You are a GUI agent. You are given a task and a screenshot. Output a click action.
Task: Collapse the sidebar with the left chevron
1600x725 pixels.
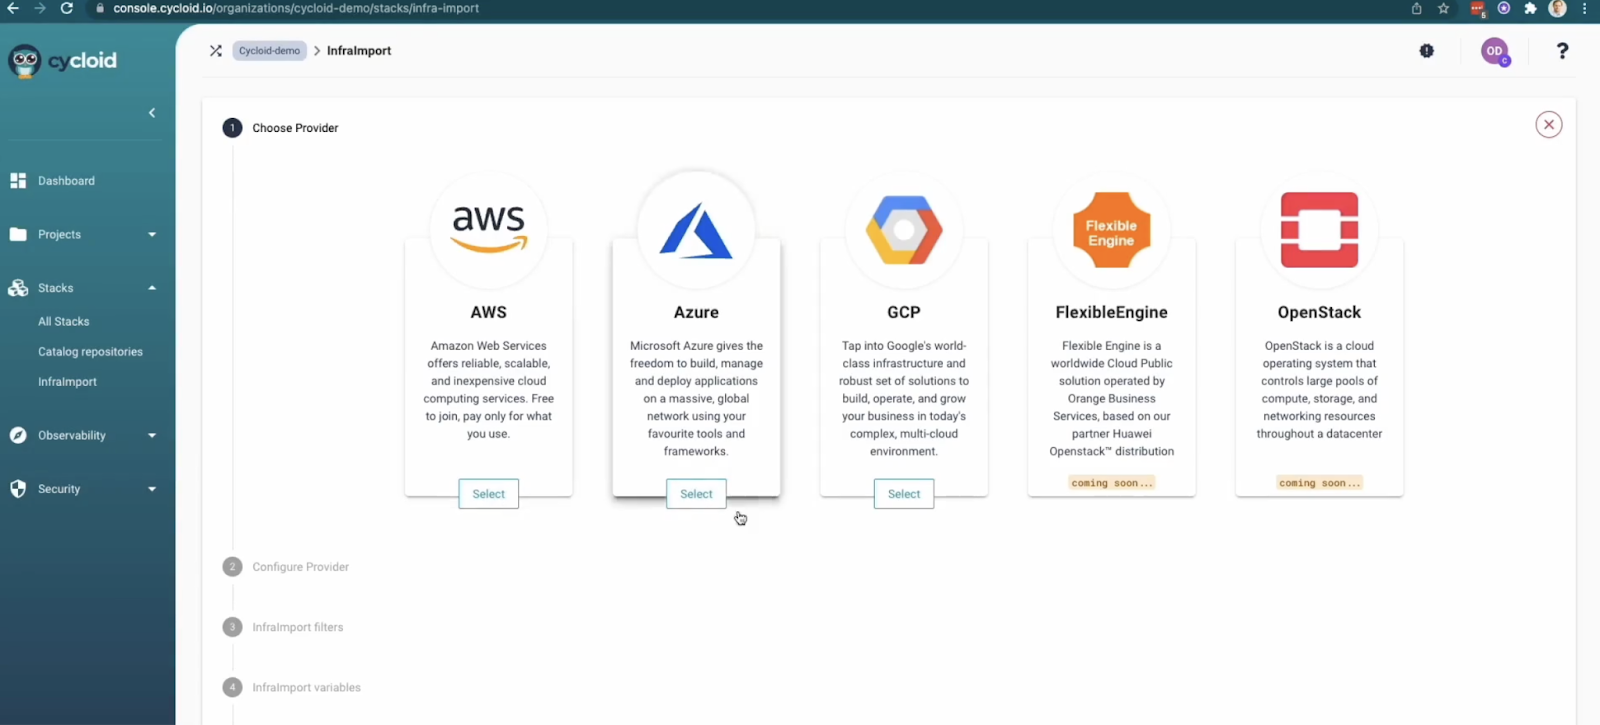(152, 113)
